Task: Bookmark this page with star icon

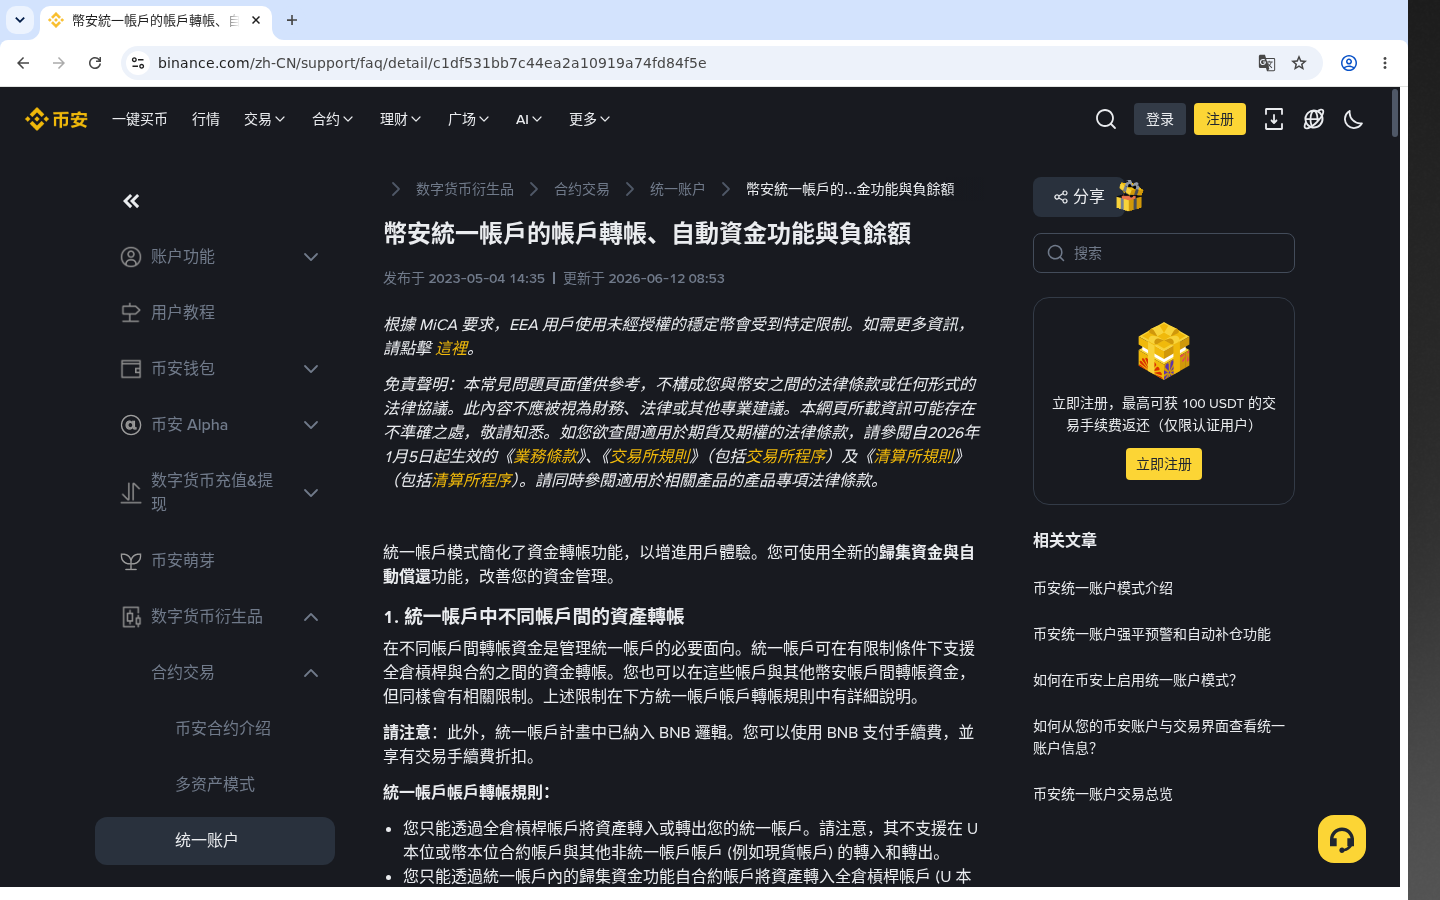Action: click(x=1299, y=63)
